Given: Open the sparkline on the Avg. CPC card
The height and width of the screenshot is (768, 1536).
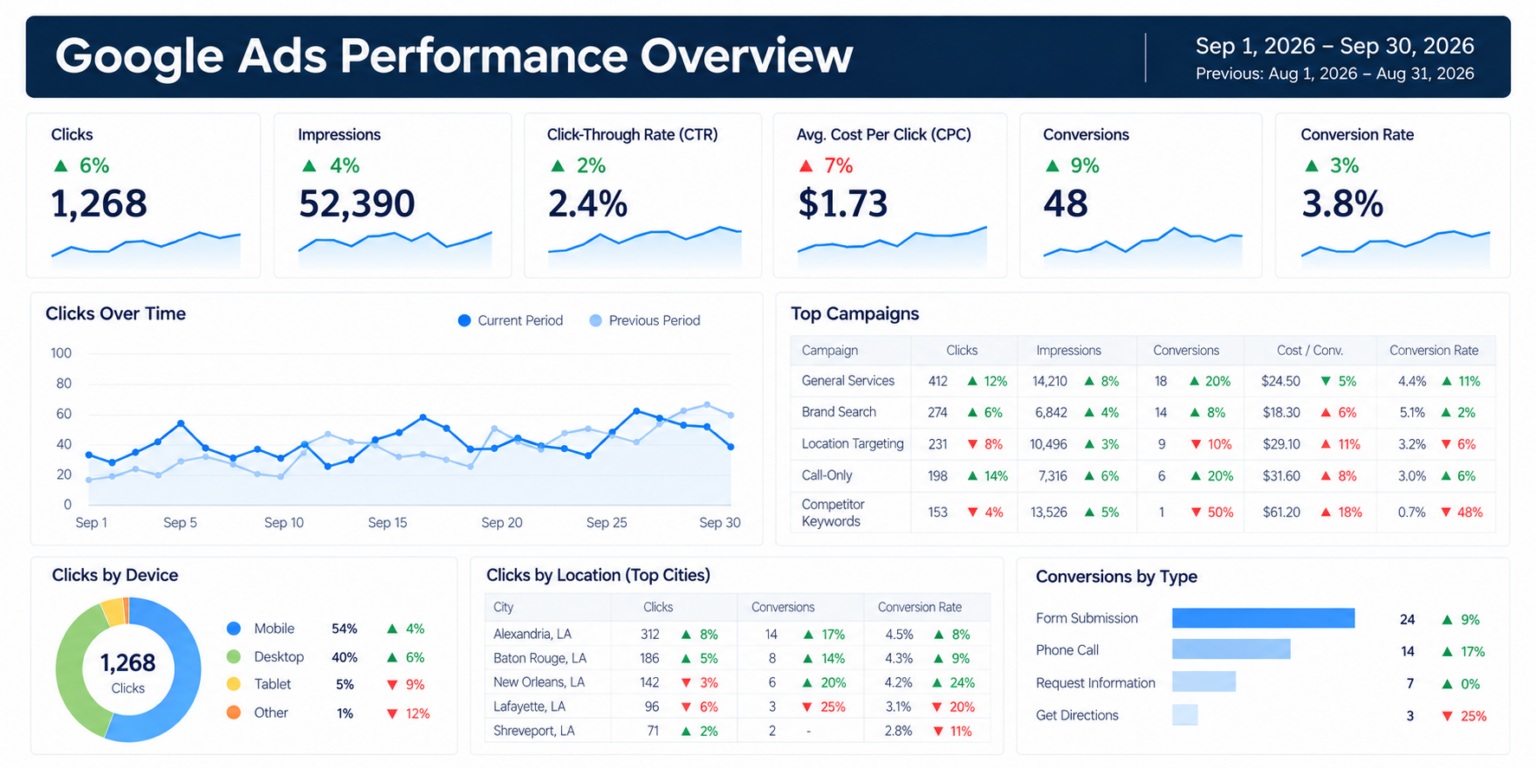Looking at the screenshot, I should pos(892,247).
